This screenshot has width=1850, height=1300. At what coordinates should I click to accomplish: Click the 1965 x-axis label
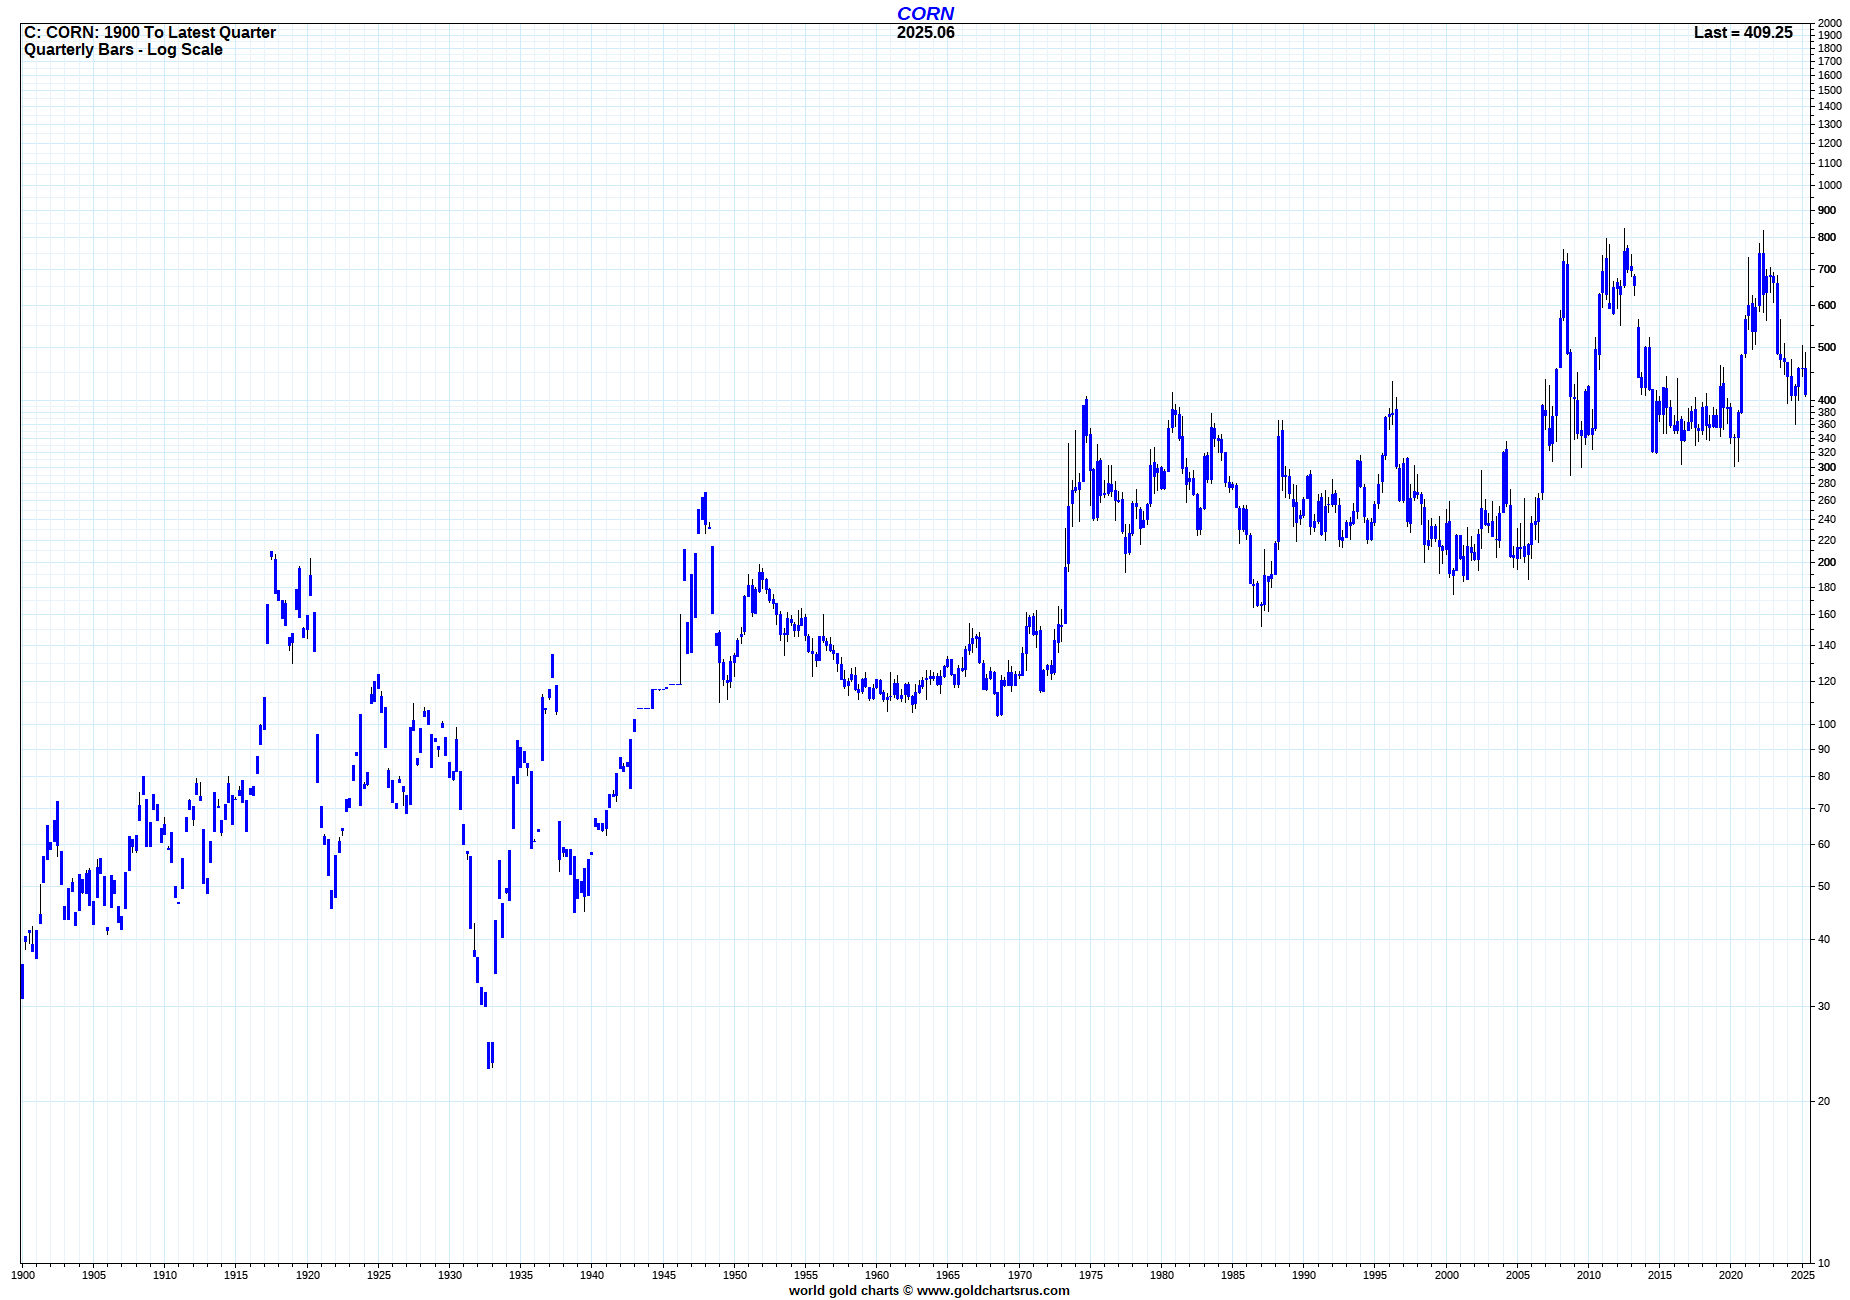[948, 1275]
